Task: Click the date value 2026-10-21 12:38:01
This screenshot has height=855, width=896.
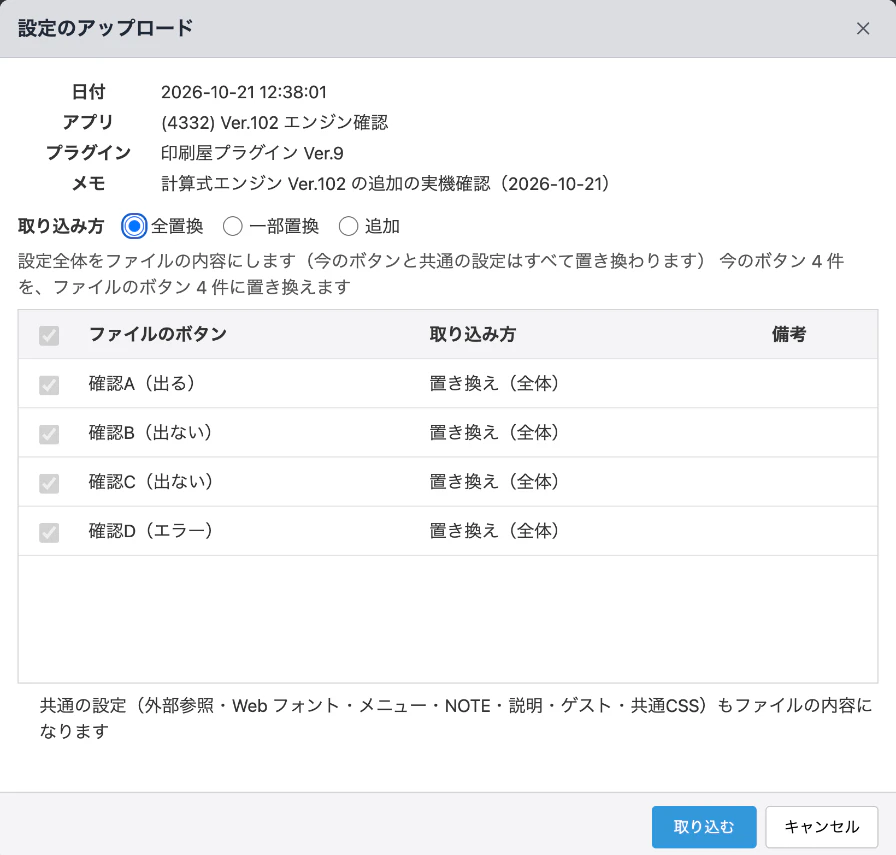Action: click(244, 92)
